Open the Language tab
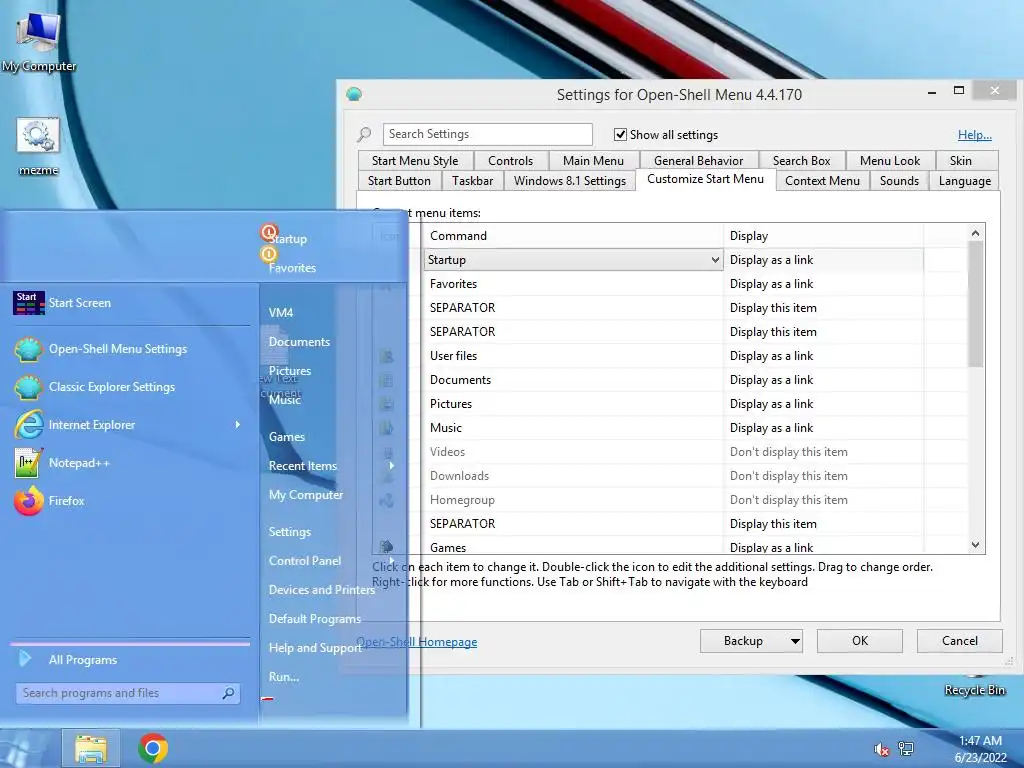1024x768 pixels. coord(965,181)
